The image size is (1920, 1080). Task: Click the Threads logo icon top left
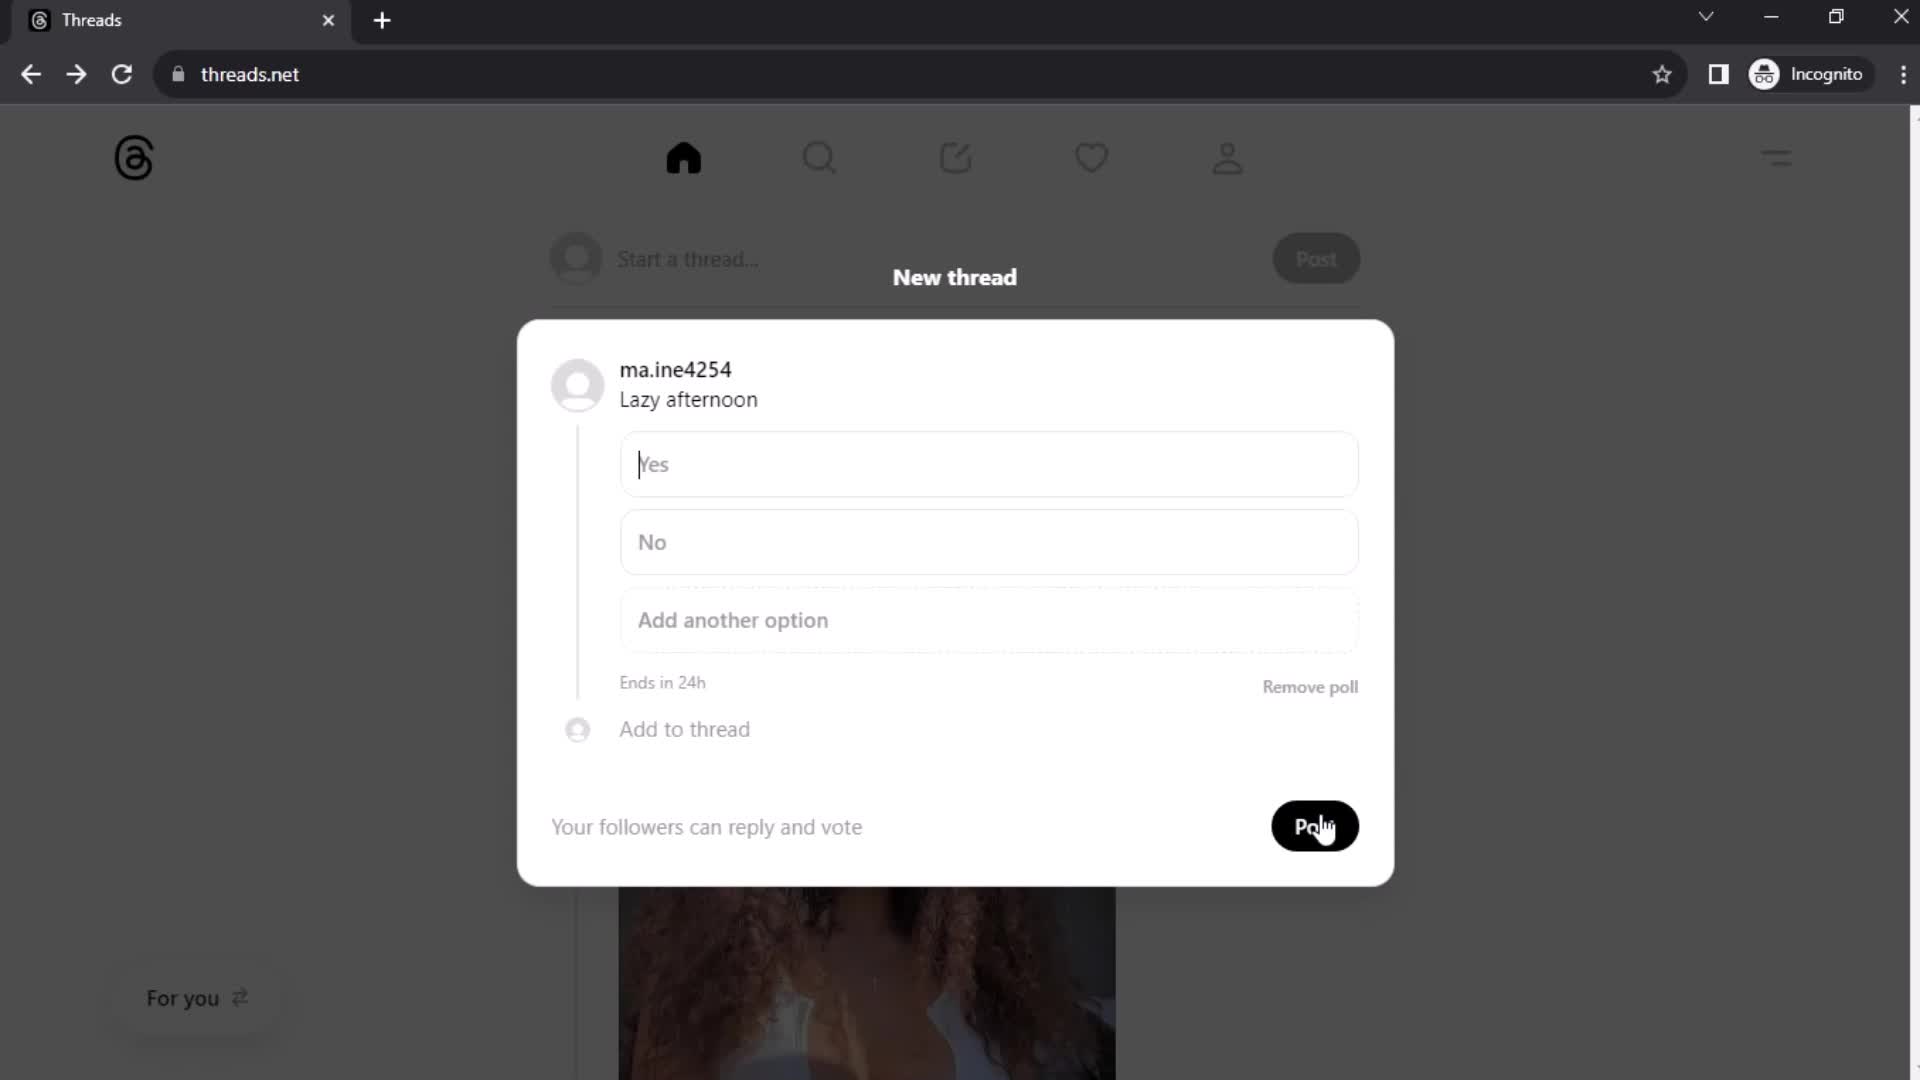[133, 157]
